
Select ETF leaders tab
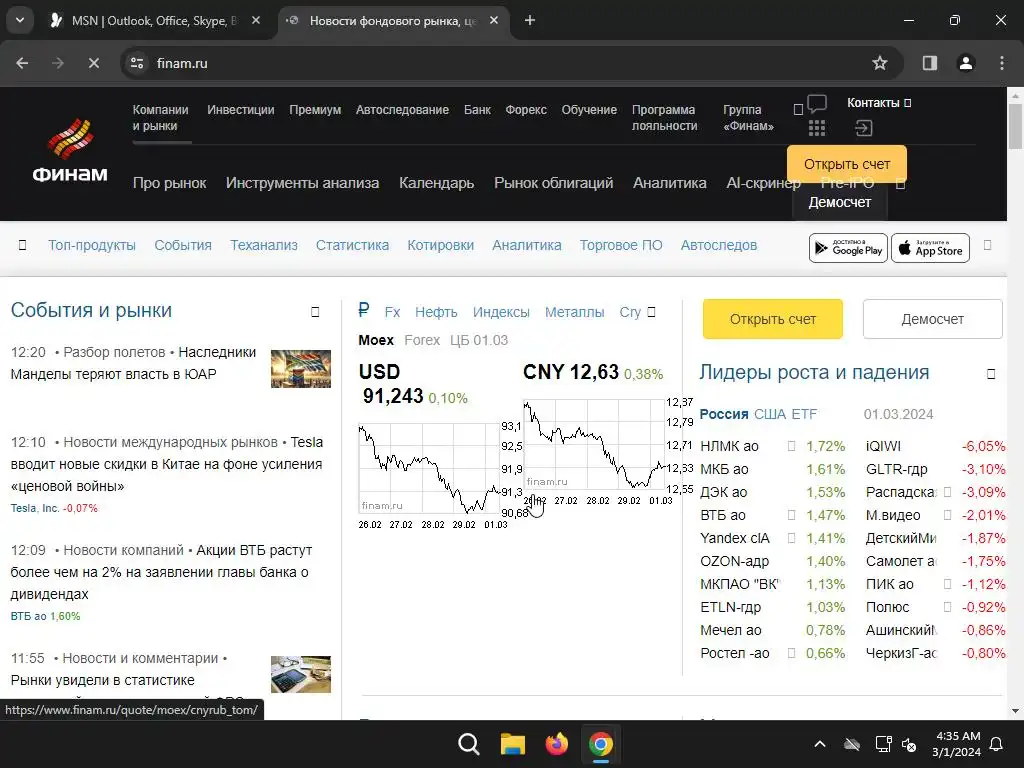804,414
